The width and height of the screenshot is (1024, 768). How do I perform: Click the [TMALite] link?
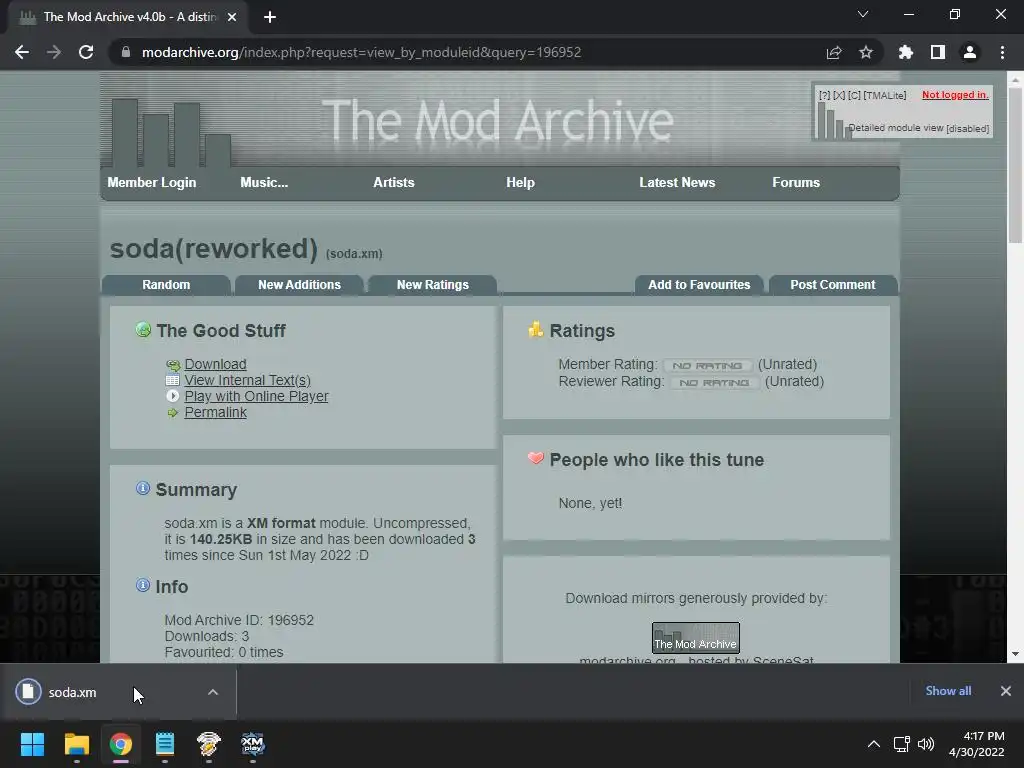[x=885, y=95]
